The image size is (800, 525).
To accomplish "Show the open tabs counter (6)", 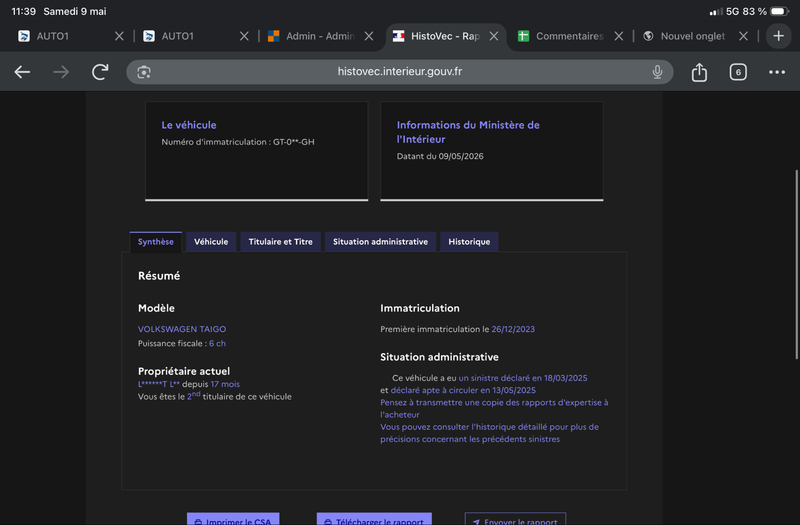I will tap(738, 72).
